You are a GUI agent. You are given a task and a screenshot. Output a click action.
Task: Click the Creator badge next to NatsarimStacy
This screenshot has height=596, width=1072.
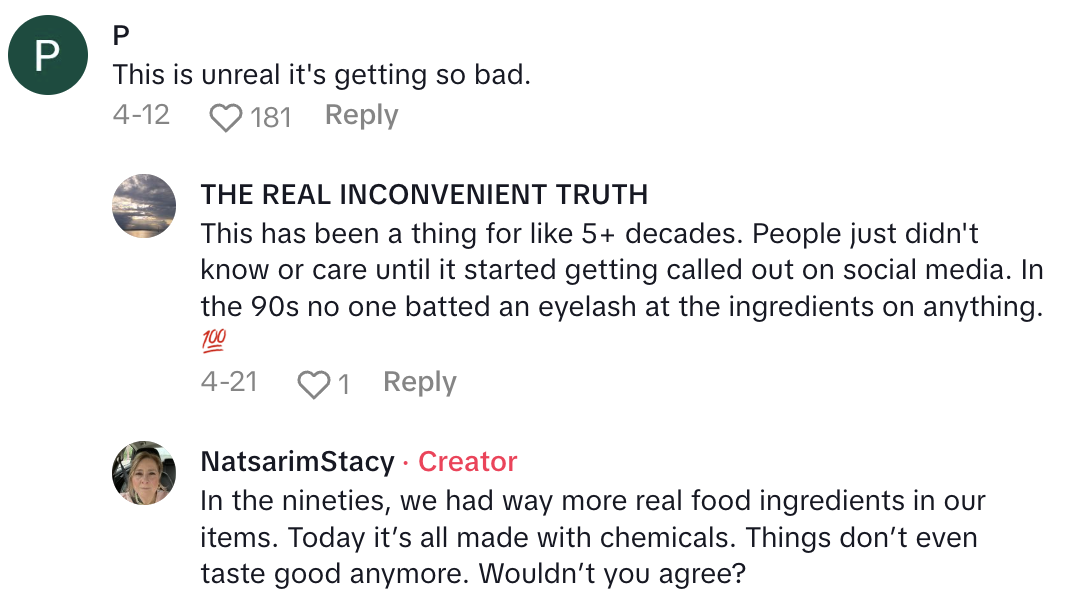467,461
